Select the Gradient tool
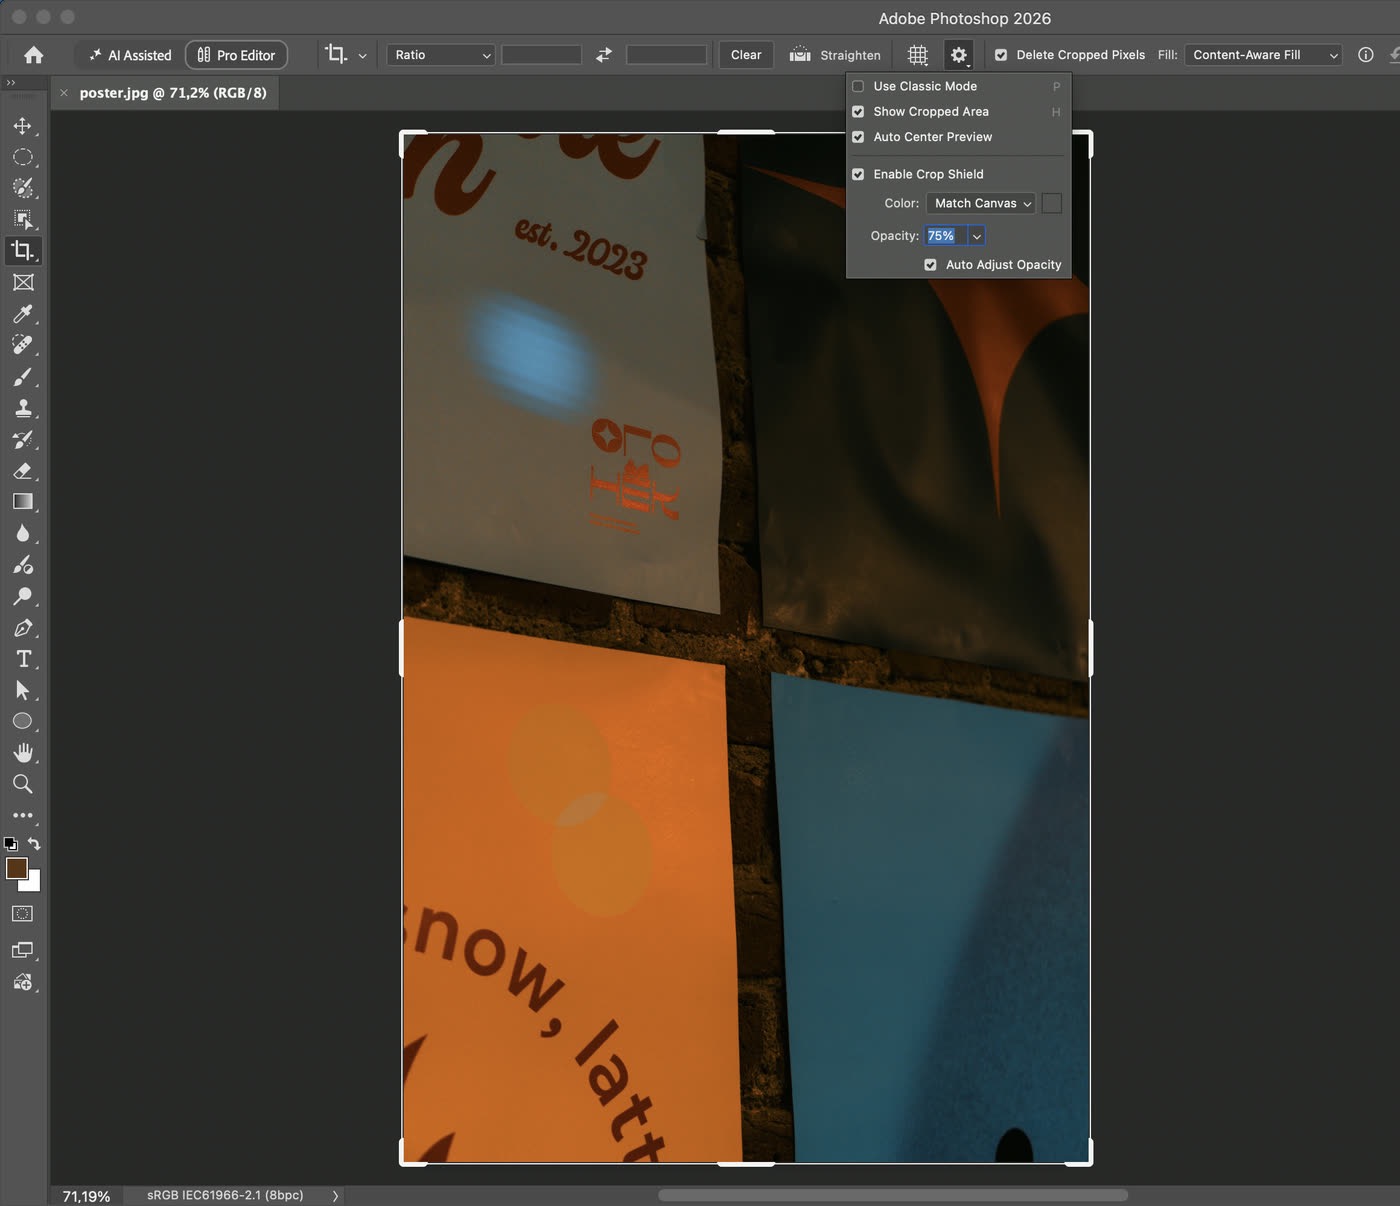The height and width of the screenshot is (1206, 1400). [23, 502]
